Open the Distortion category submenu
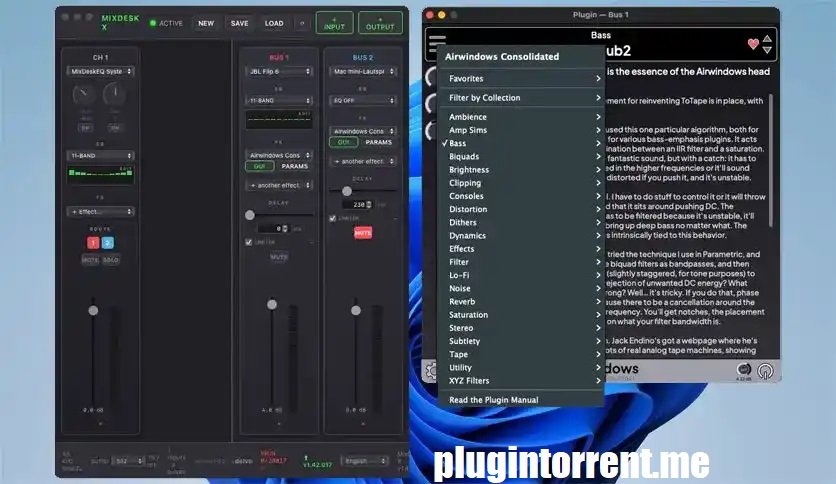This screenshot has height=484, width=836. point(521,209)
